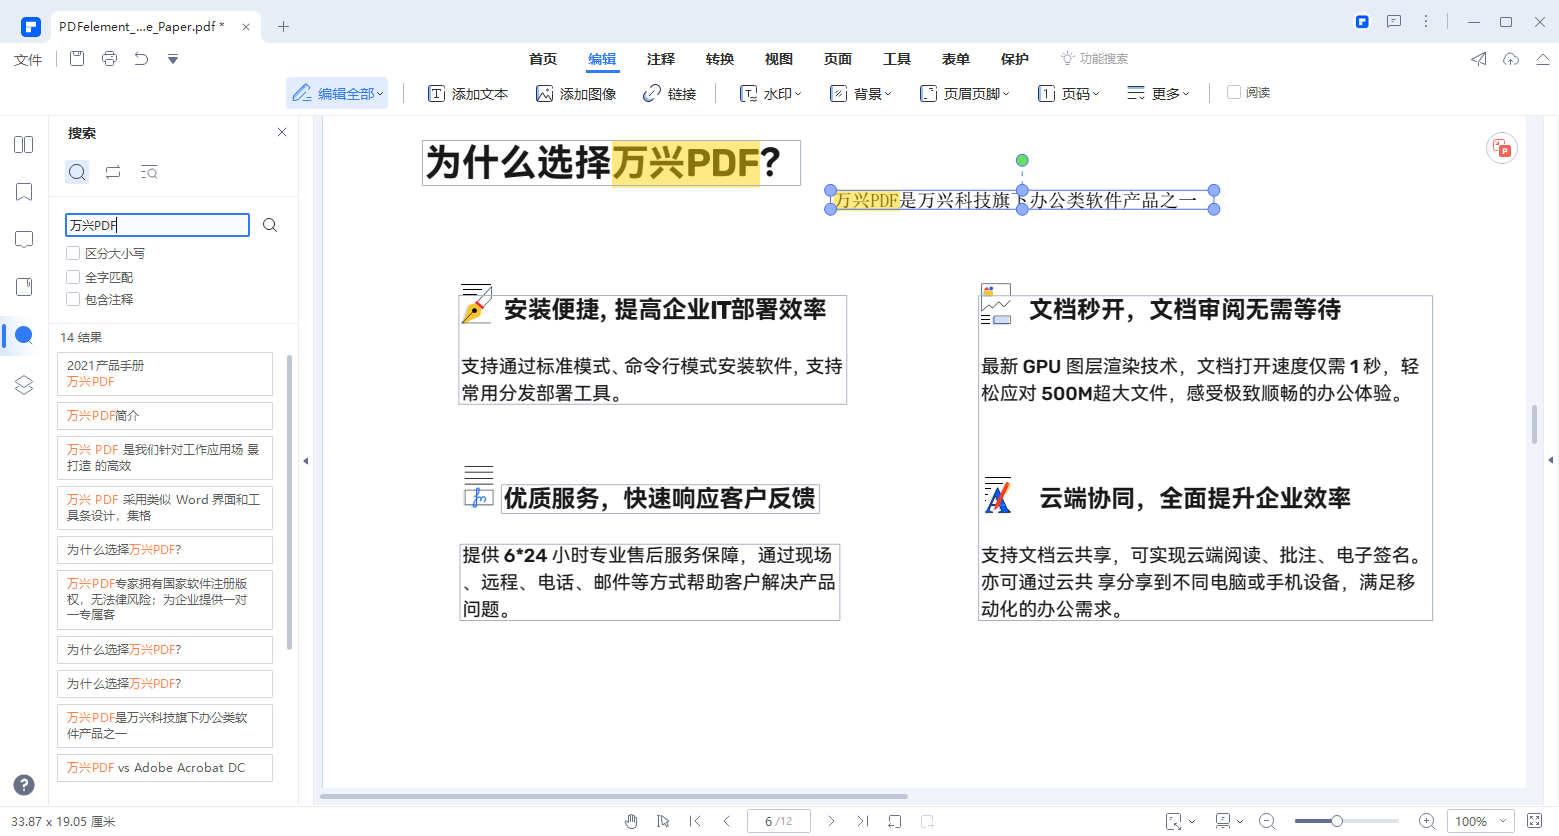The height and width of the screenshot is (836, 1559).
Task: Check the 包含注释 option
Action: click(x=72, y=299)
